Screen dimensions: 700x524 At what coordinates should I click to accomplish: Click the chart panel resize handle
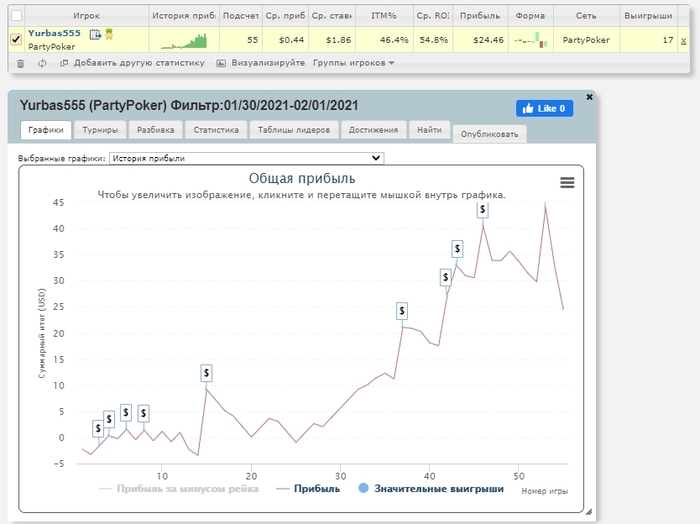click(589, 512)
